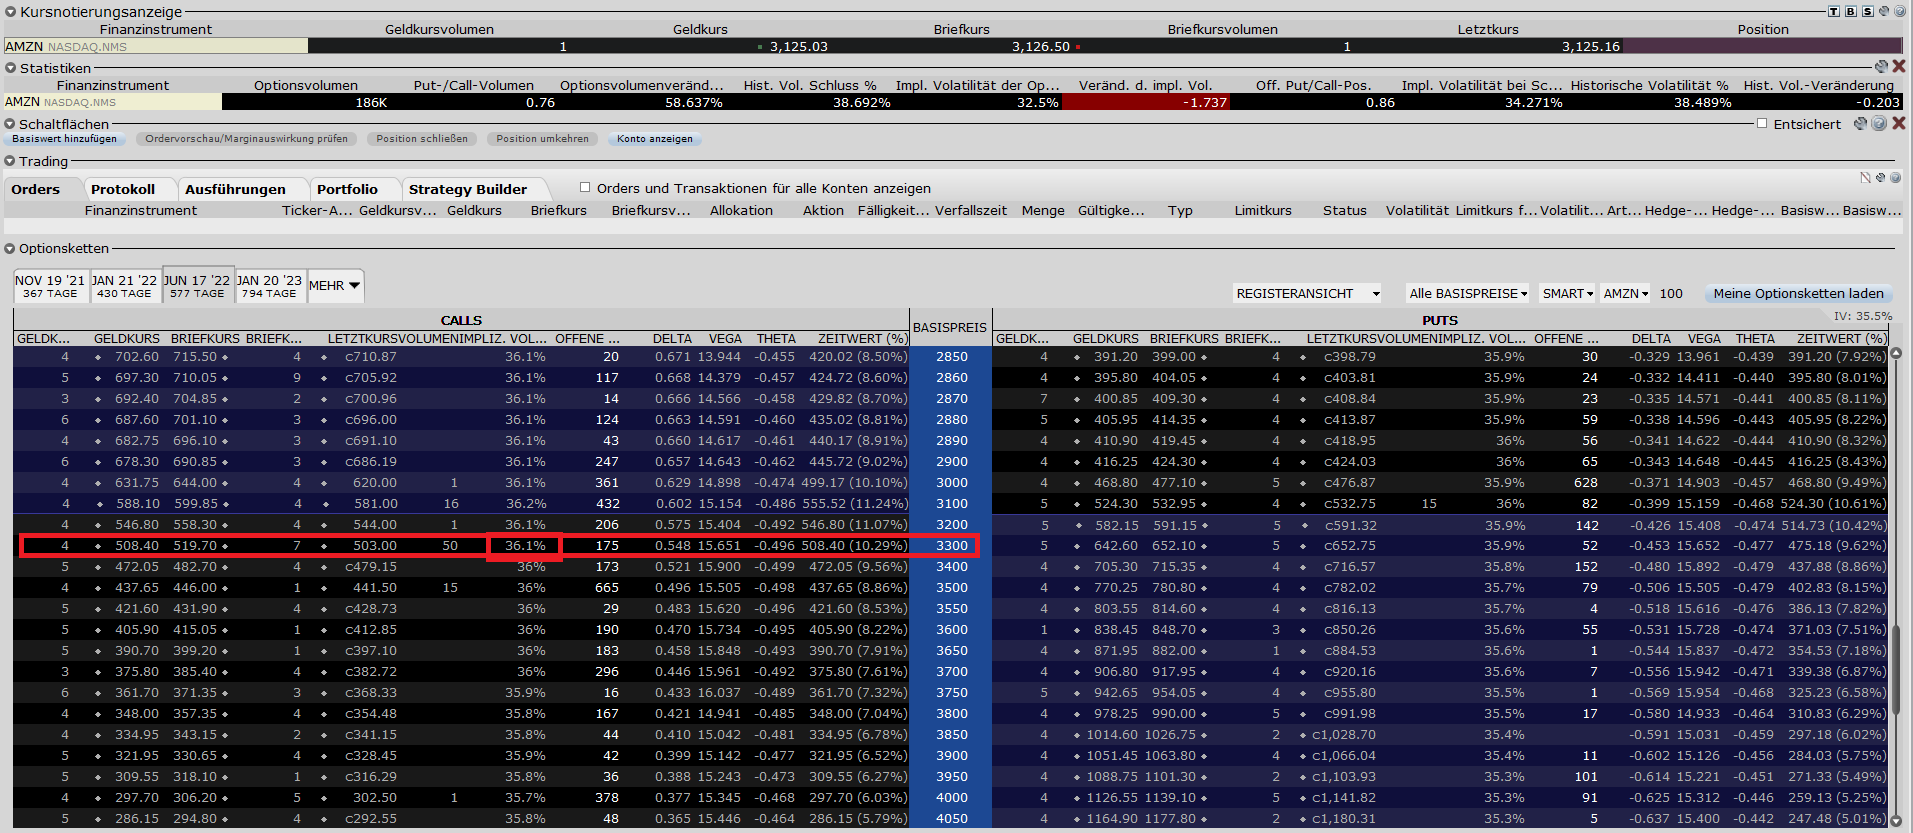
Task: Collapse the Optionsketten section
Action: coord(10,248)
